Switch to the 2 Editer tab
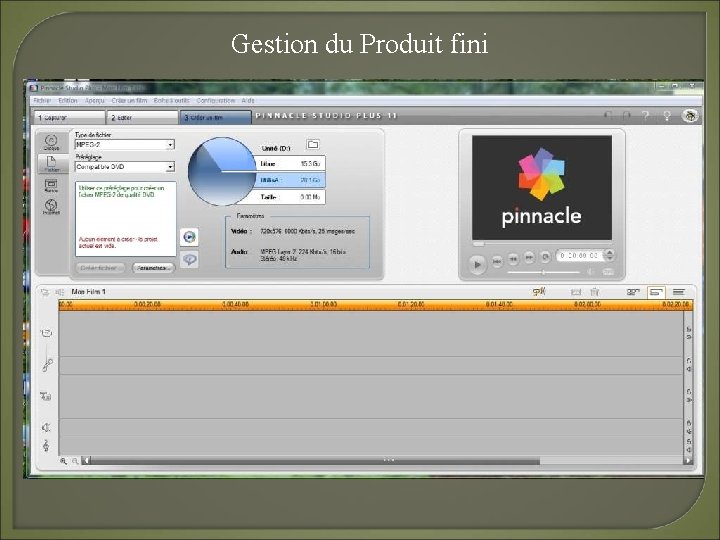 (x=142, y=118)
